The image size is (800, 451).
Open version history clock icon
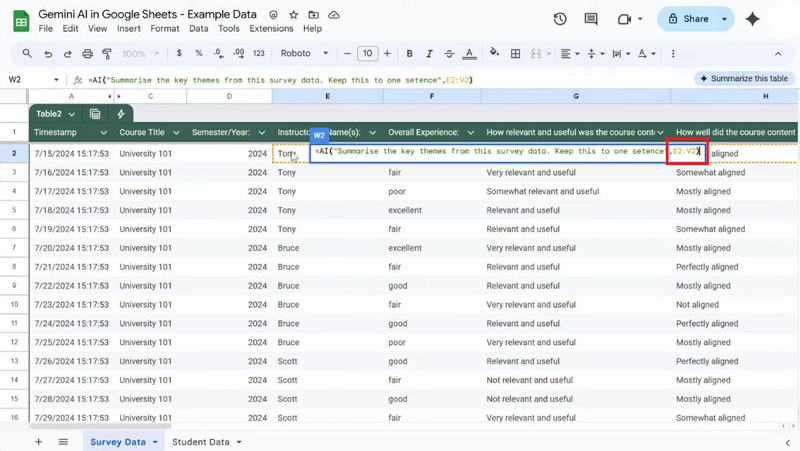[x=560, y=19]
